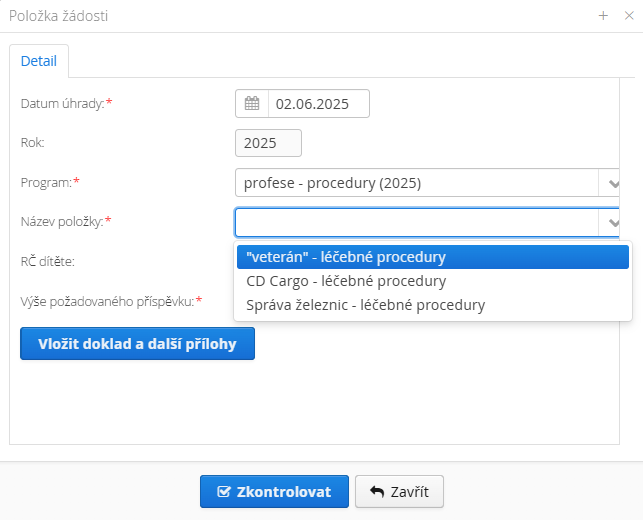Image resolution: width=643 pixels, height=520 pixels.
Task: Open the Program combo box text area
Action: coord(417,182)
